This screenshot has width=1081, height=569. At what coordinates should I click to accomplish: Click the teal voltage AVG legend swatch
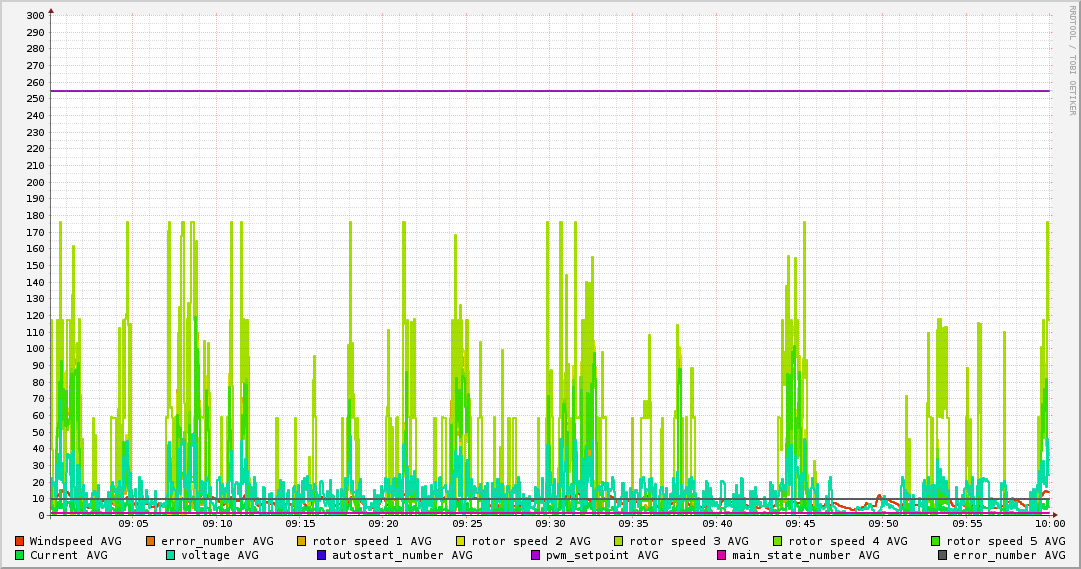(171, 555)
